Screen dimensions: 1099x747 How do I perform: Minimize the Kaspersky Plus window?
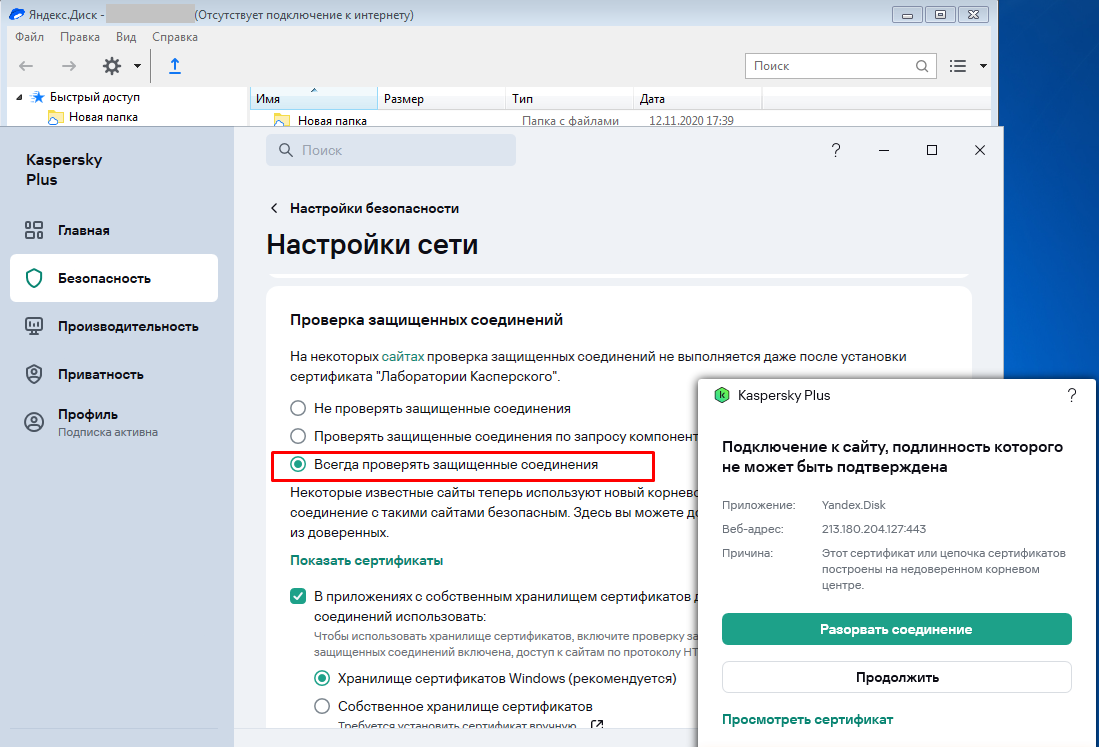(884, 150)
